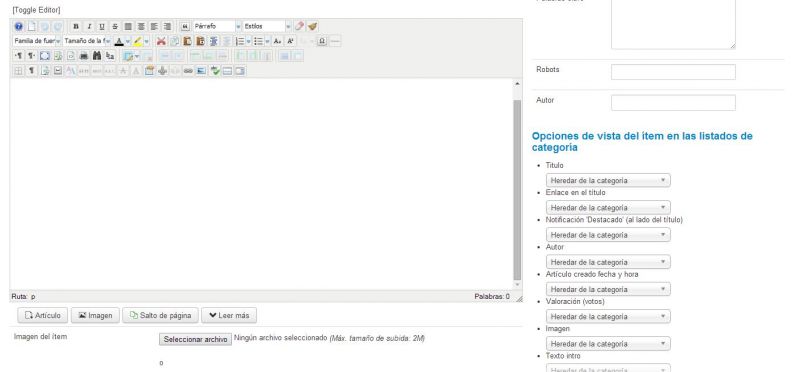Open the binoculars find tool
The width and height of the screenshot is (800, 372).
(x=96, y=56)
